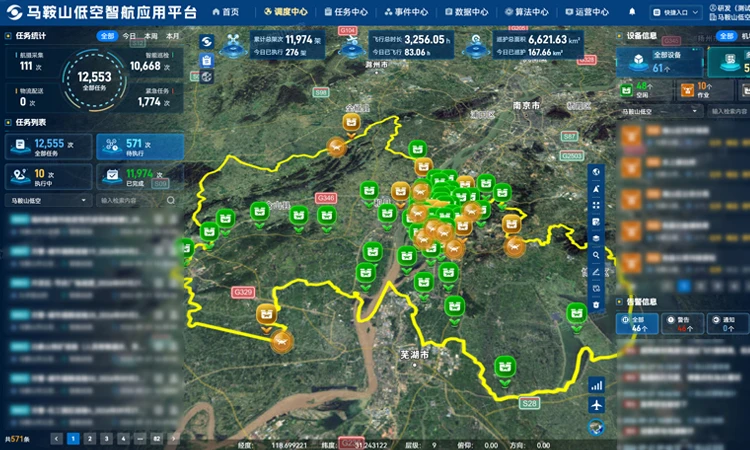
Task: Open the 首页 home menu
Action: 226,11
